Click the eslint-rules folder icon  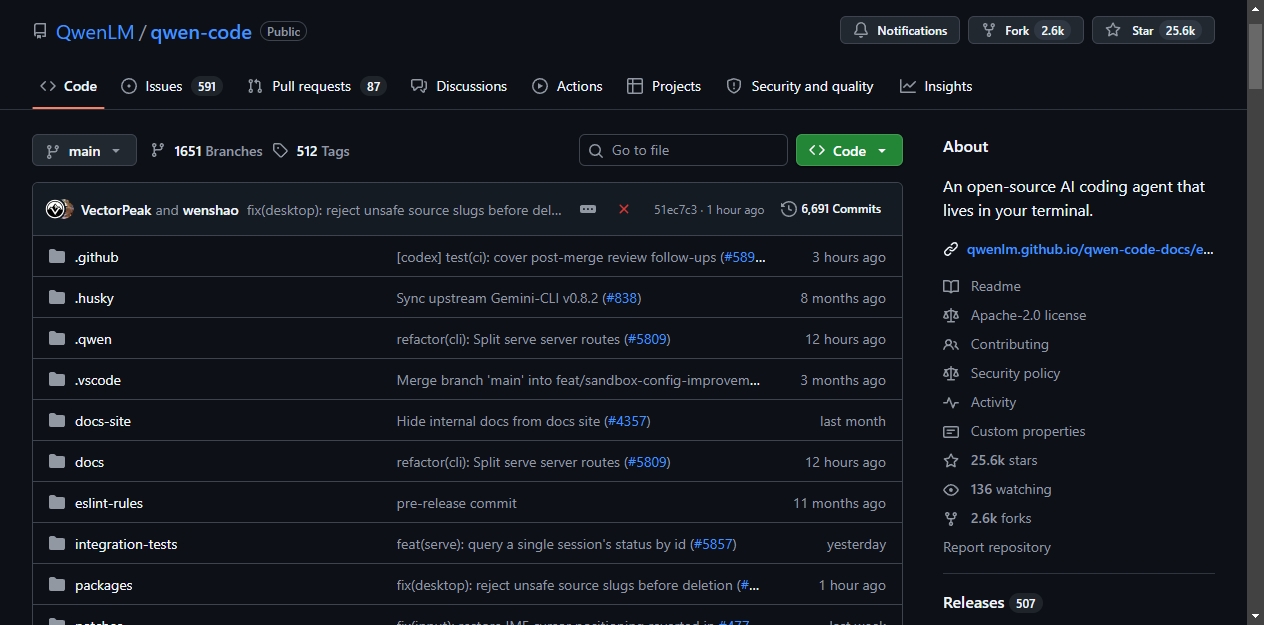click(57, 503)
